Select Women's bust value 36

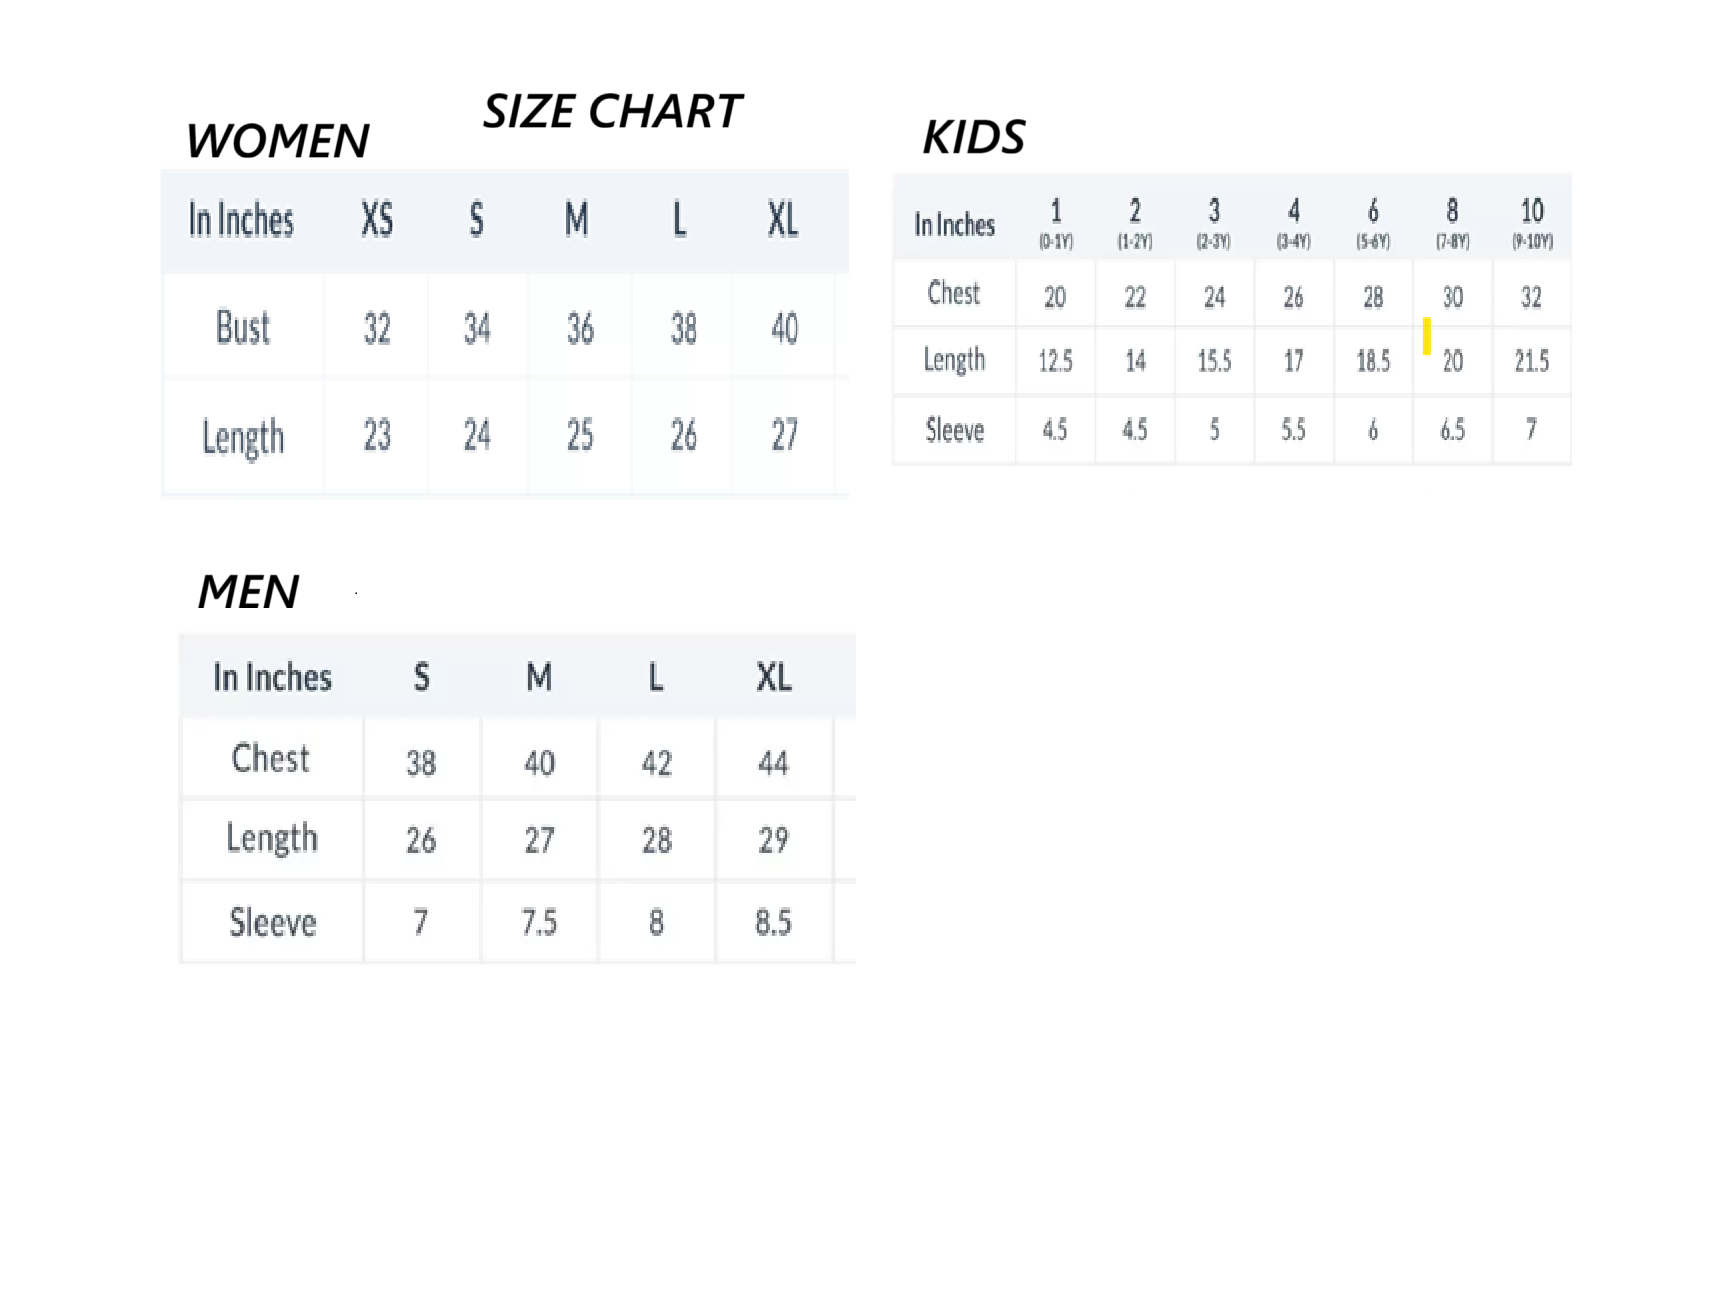tap(580, 329)
